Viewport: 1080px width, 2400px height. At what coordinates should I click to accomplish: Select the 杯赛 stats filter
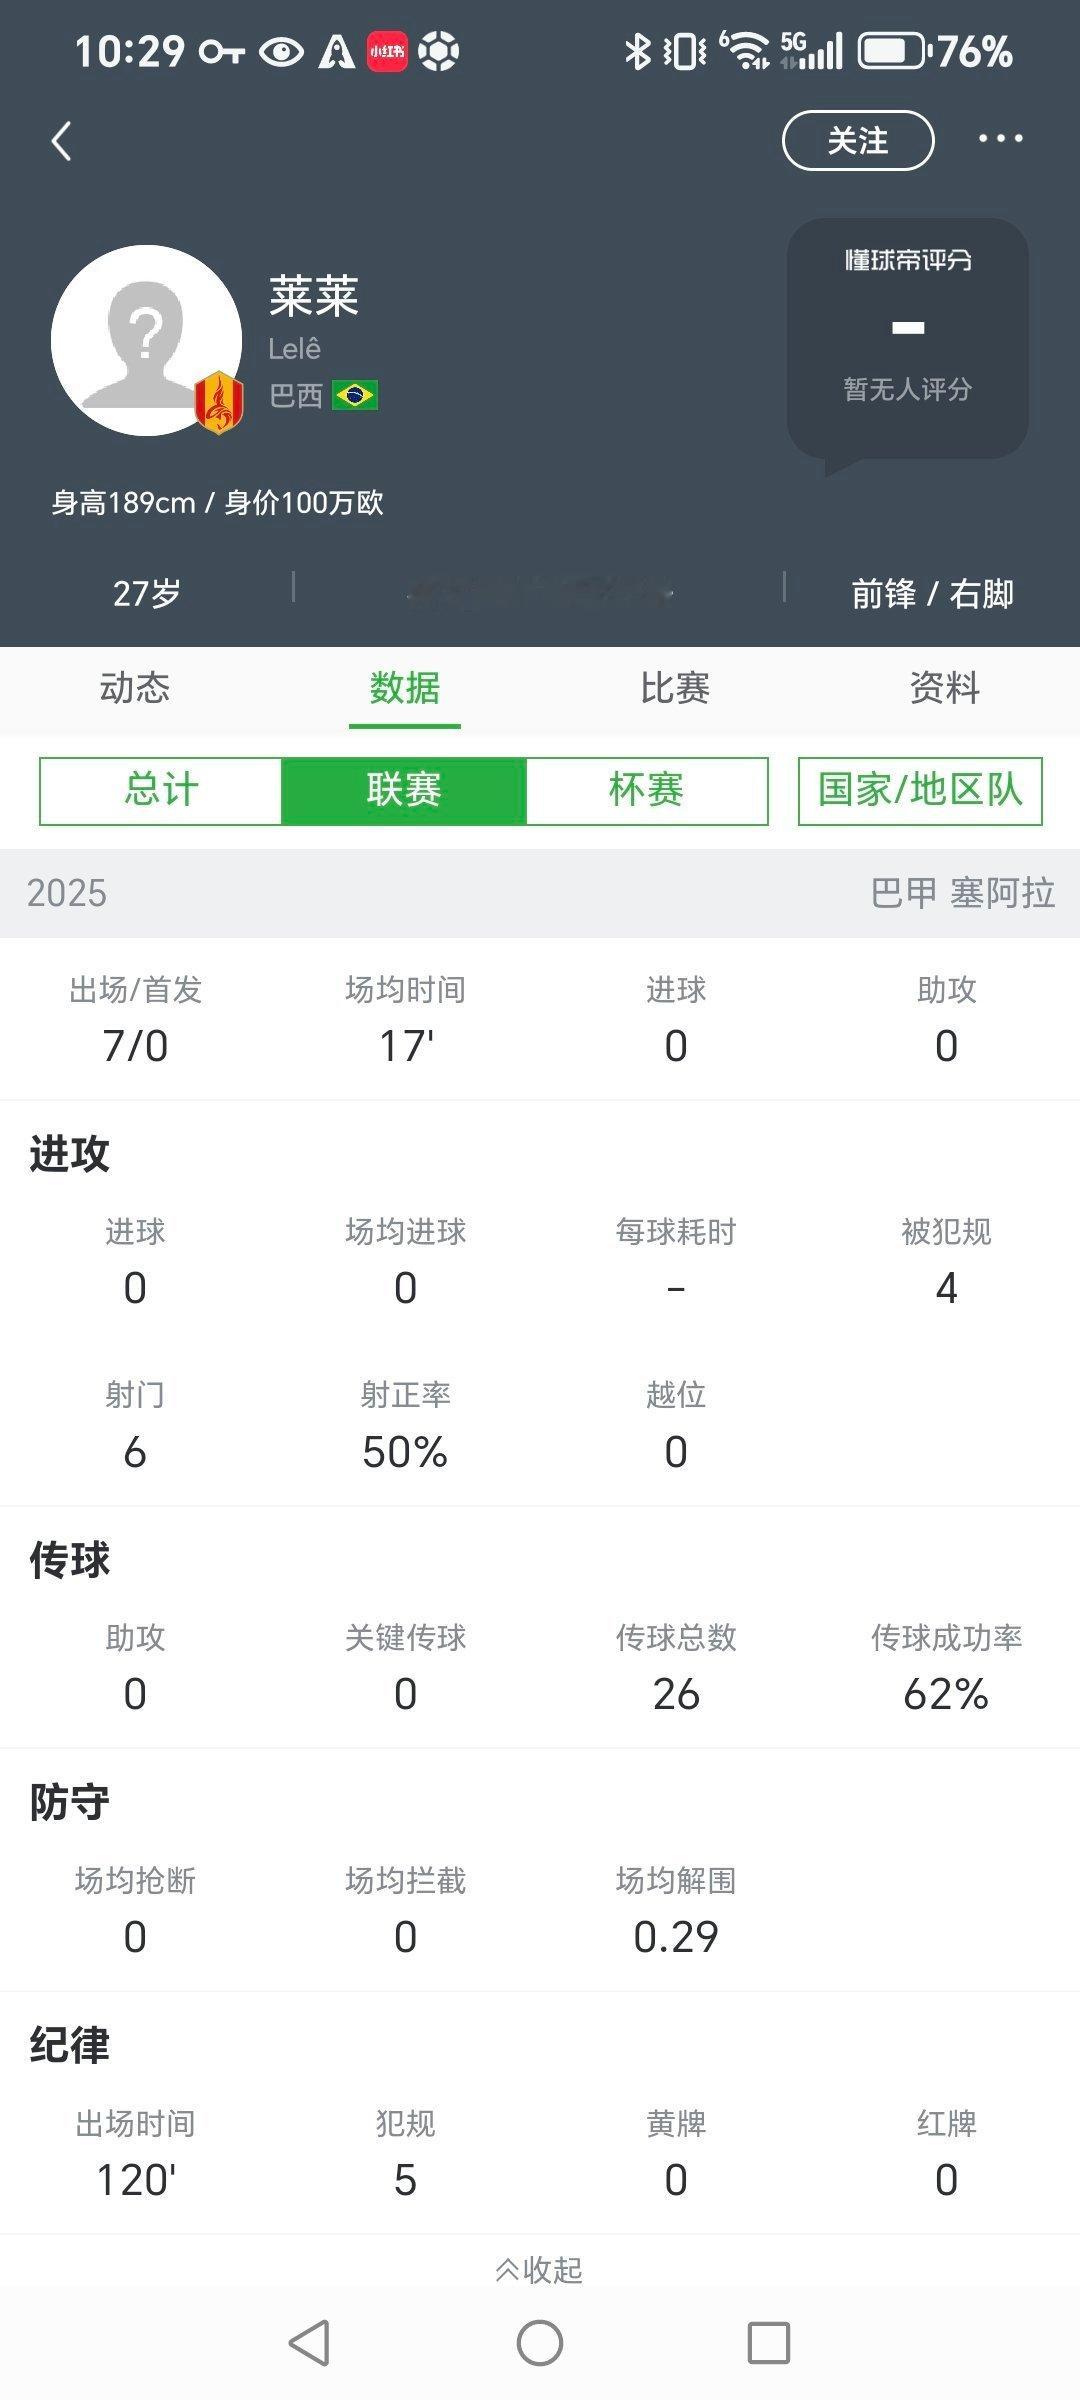click(647, 791)
